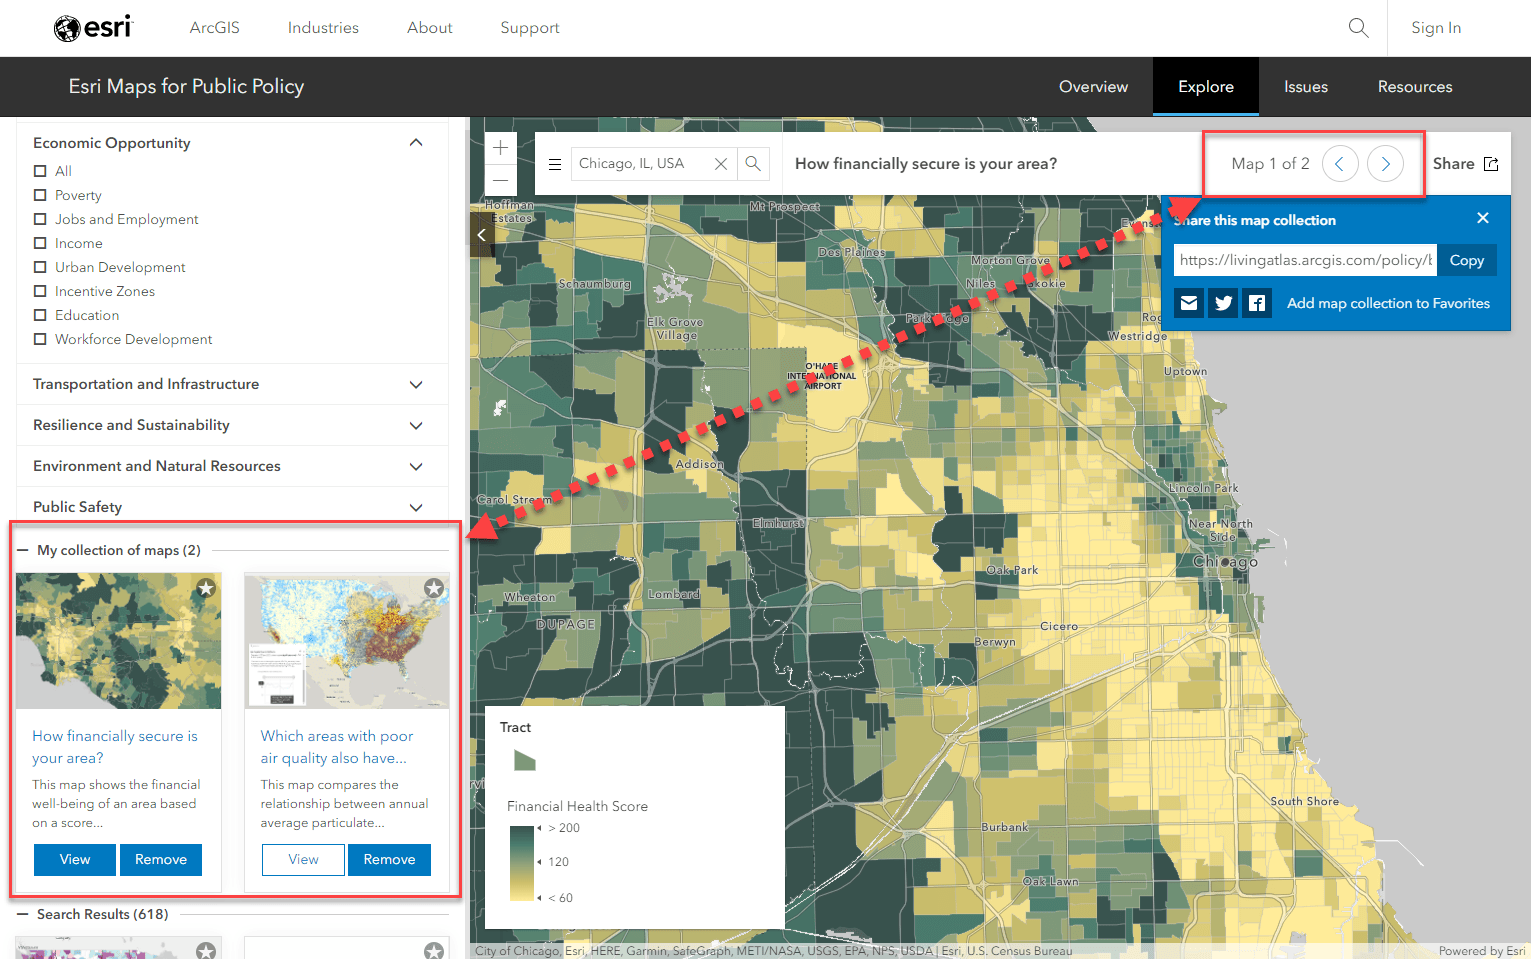Click the Sign In link
1531x959 pixels.
[1436, 28]
